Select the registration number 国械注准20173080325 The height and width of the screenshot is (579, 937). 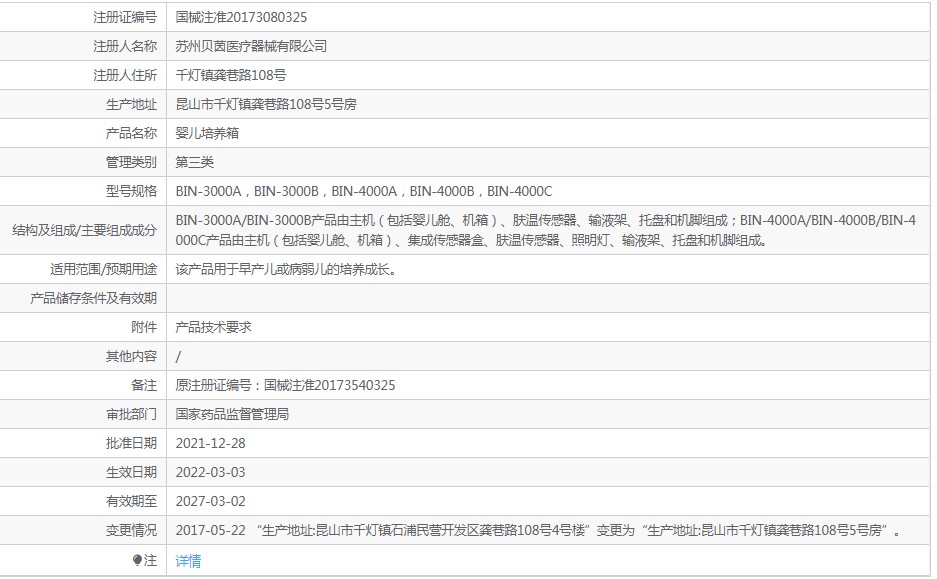241,17
